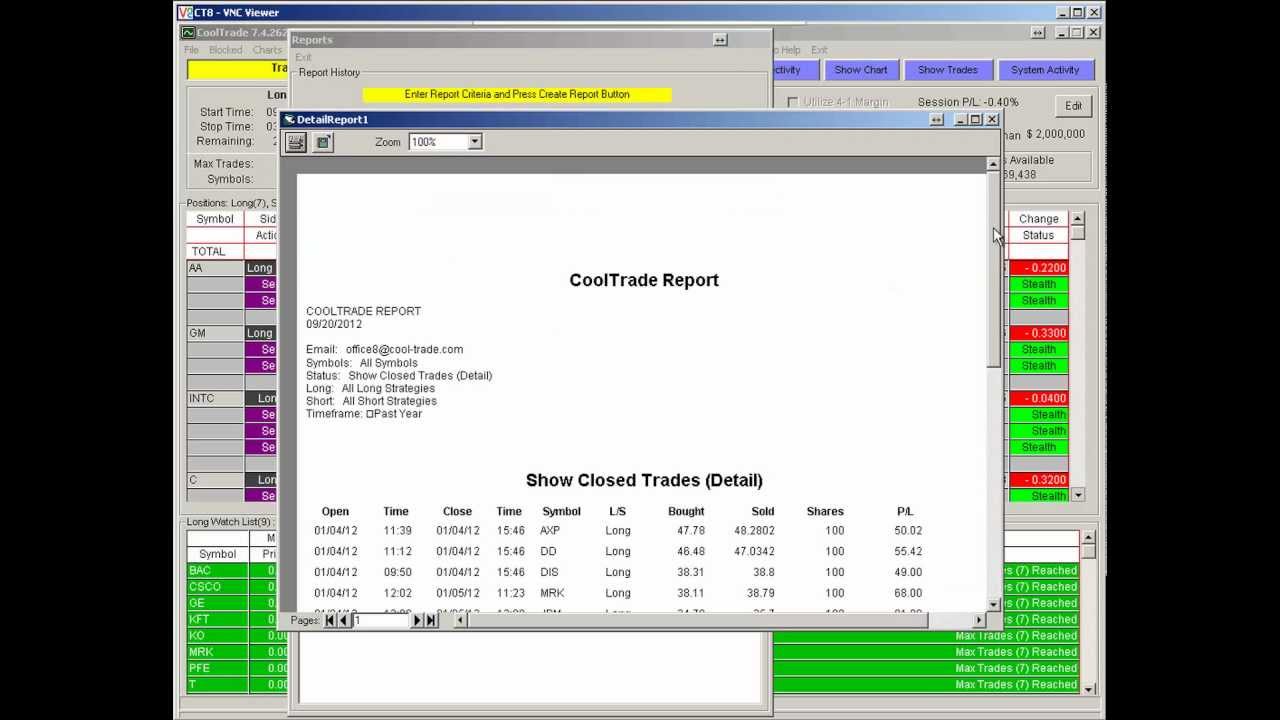This screenshot has height=720, width=1280.
Task: Close the DetailReport1 window
Action: click(x=992, y=119)
